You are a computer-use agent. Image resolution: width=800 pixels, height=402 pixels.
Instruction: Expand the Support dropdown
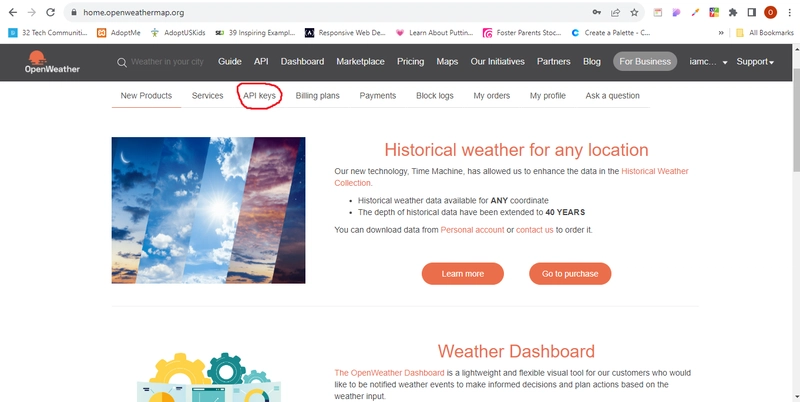pos(755,62)
